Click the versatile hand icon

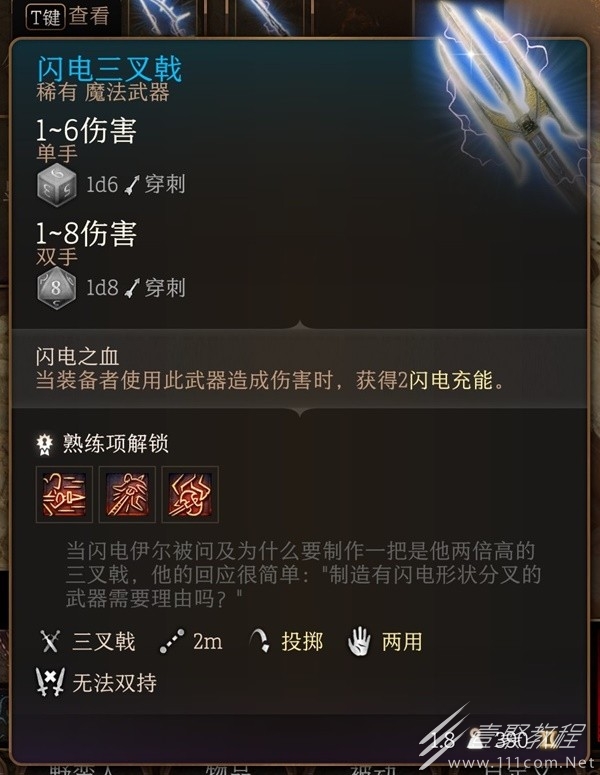359,642
